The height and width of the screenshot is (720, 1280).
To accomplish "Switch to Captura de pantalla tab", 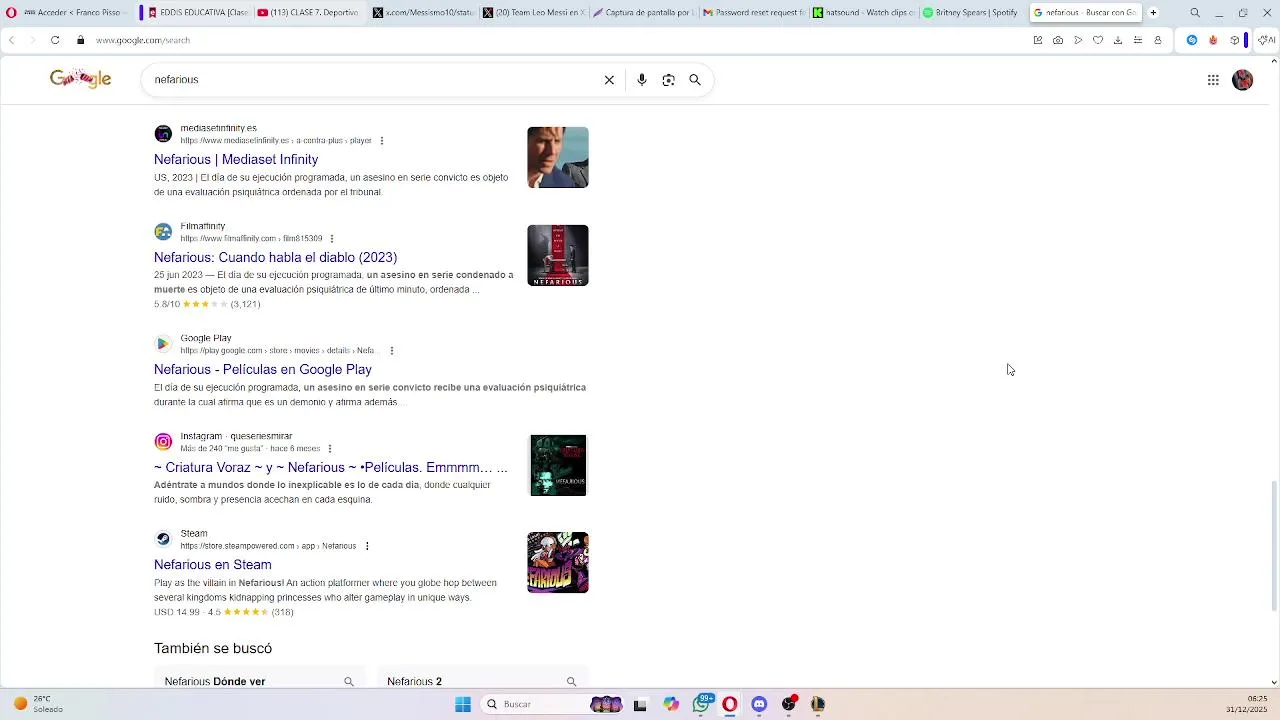I will 642,13.
